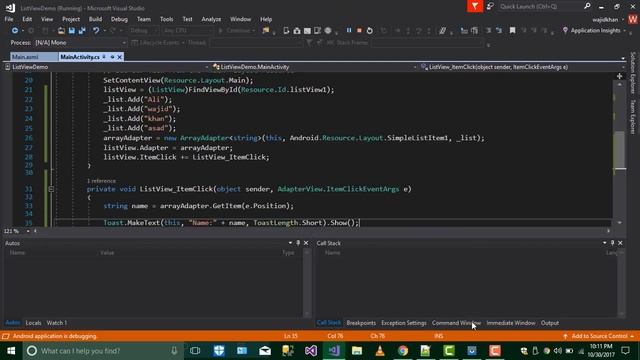The width and height of the screenshot is (640, 360).
Task: Open the Immediate Window tab
Action: (511, 323)
